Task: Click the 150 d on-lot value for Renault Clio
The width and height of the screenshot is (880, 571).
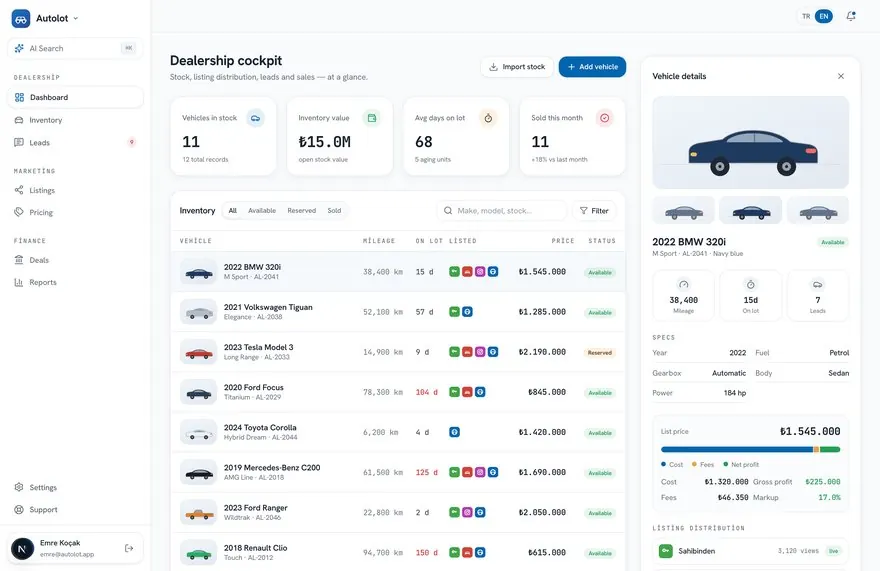Action: click(x=427, y=553)
